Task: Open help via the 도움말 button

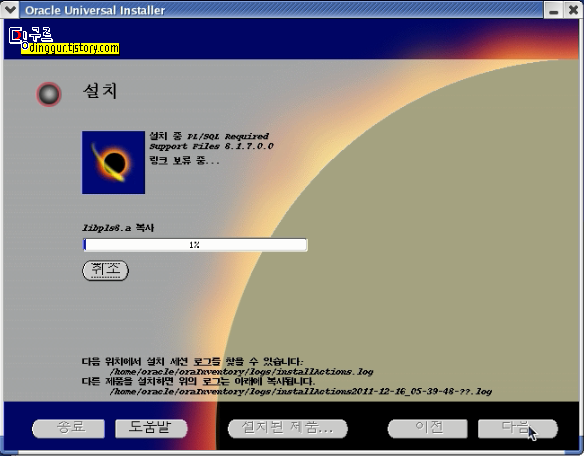Action: tap(151, 428)
